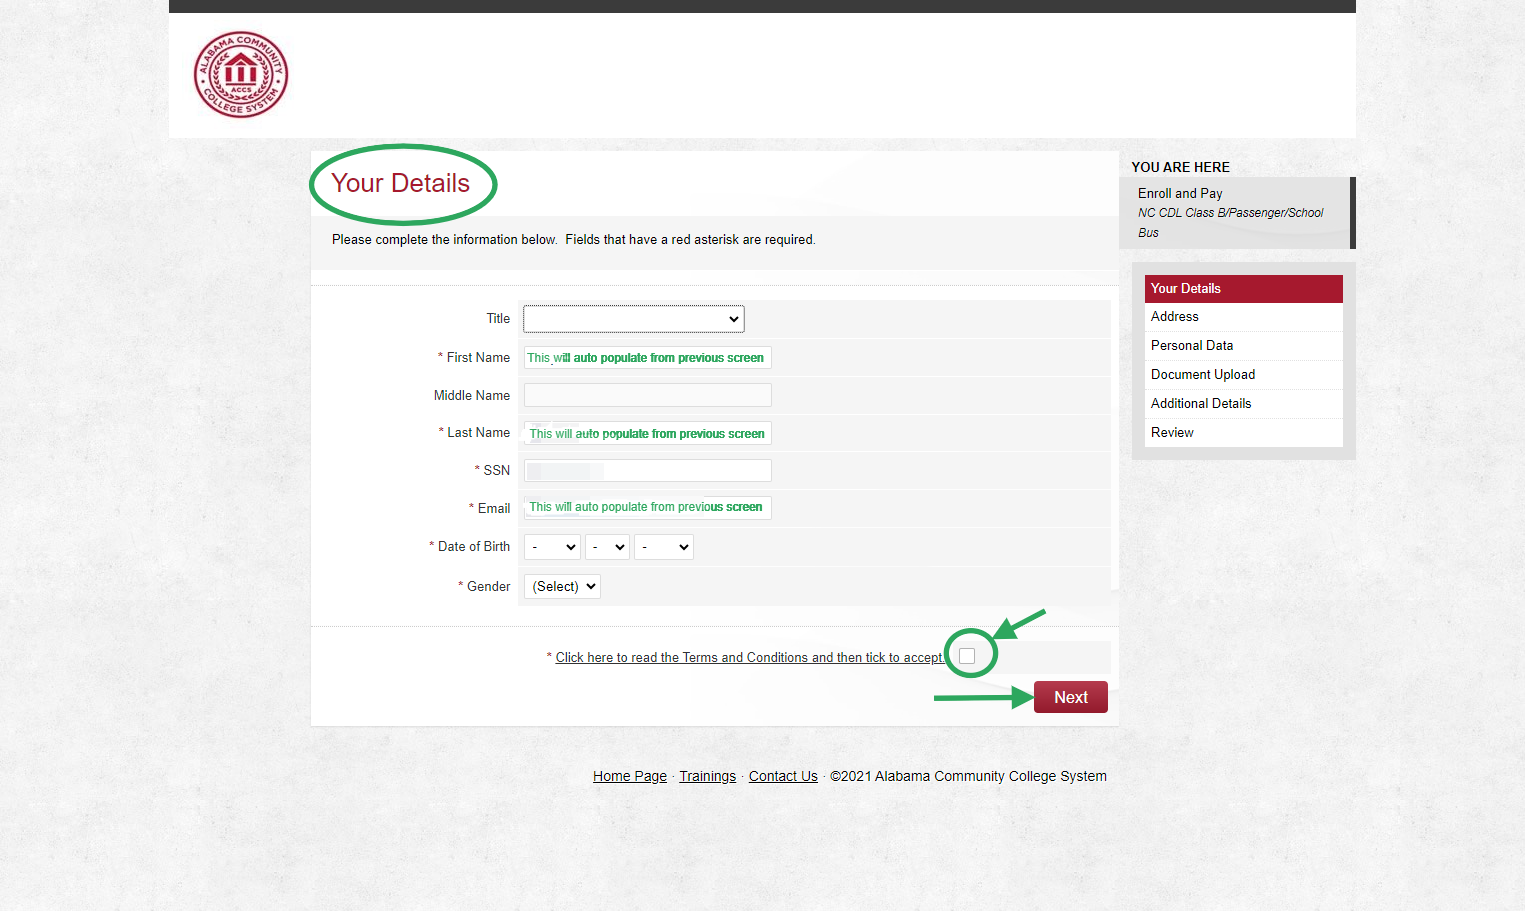
Task: Open the Terms and Conditions link
Action: click(749, 657)
